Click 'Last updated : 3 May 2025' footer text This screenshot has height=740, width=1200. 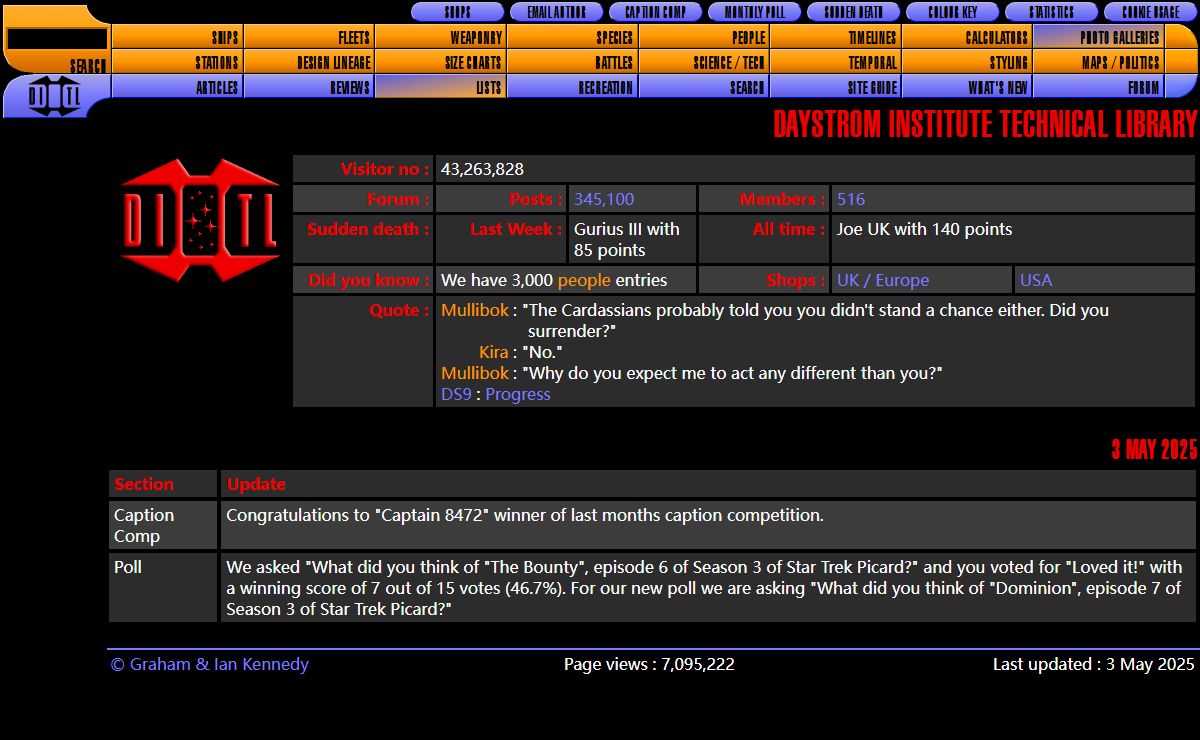[1094, 664]
